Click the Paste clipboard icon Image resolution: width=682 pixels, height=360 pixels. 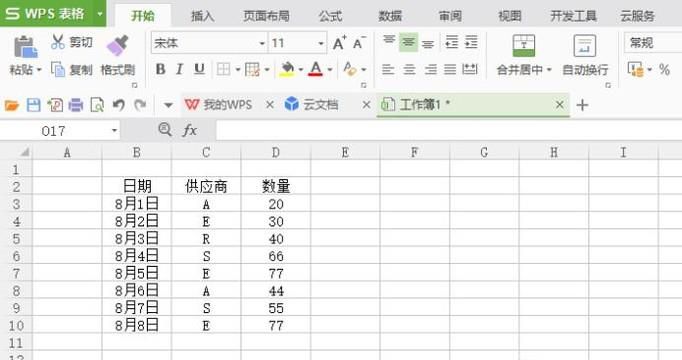coord(25,47)
